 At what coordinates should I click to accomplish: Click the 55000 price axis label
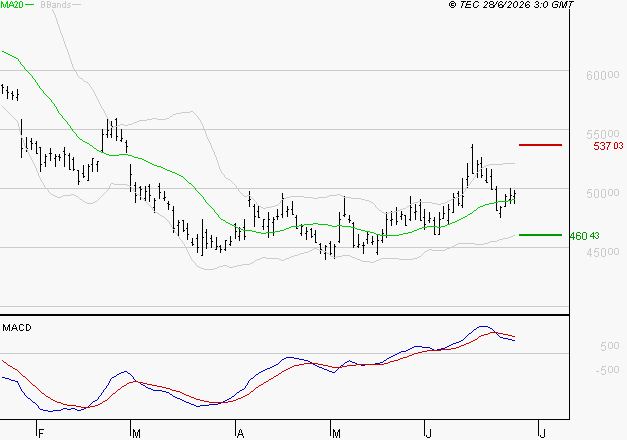(603, 134)
